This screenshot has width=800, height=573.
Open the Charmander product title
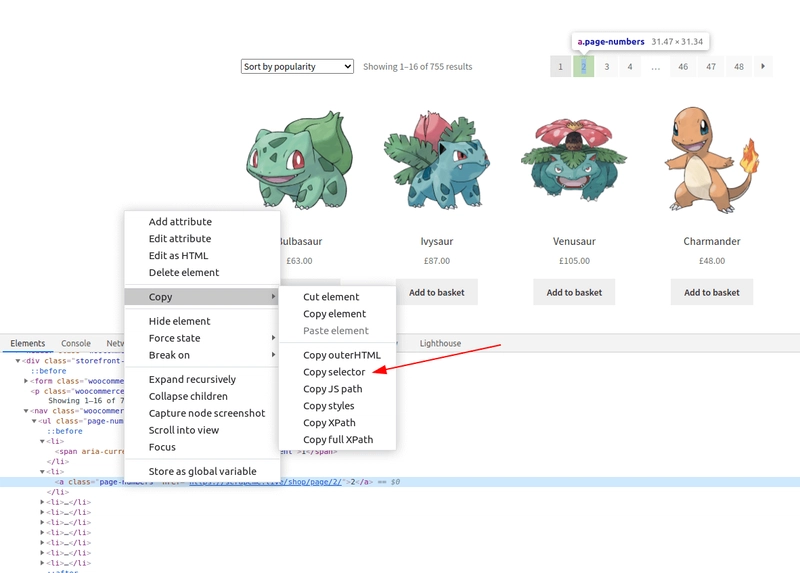[x=712, y=241]
